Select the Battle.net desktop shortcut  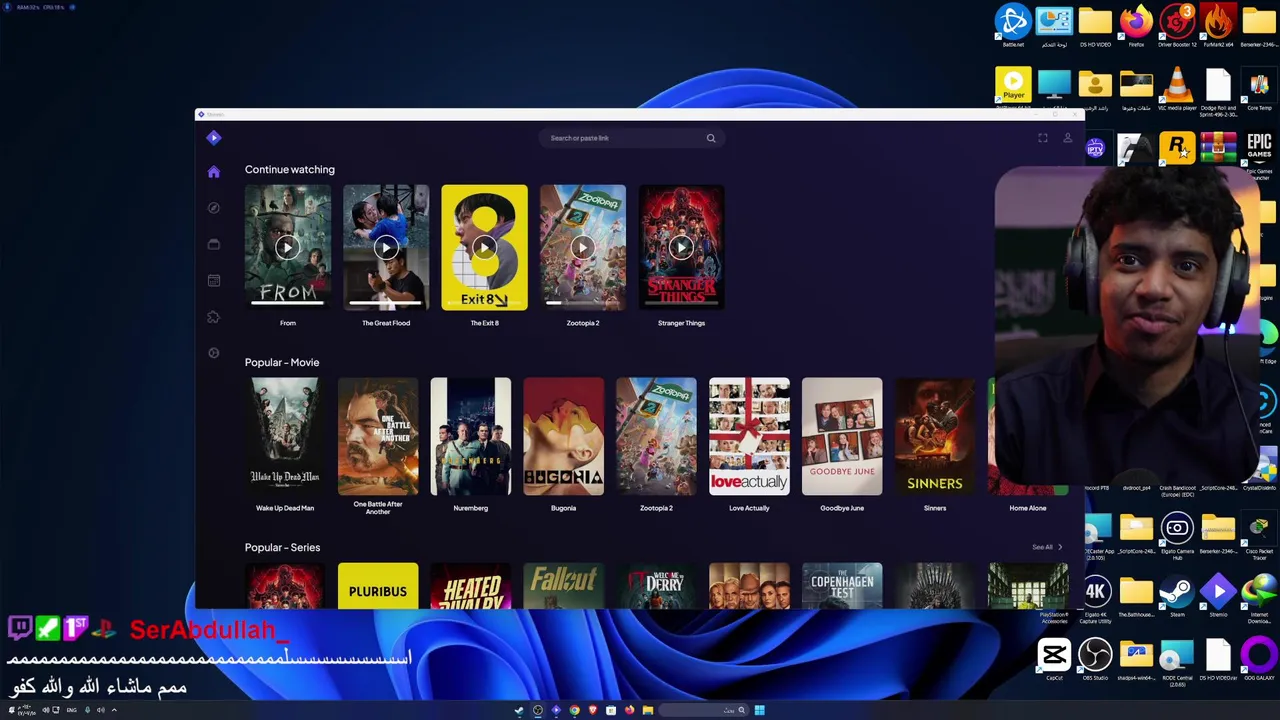(x=1013, y=26)
